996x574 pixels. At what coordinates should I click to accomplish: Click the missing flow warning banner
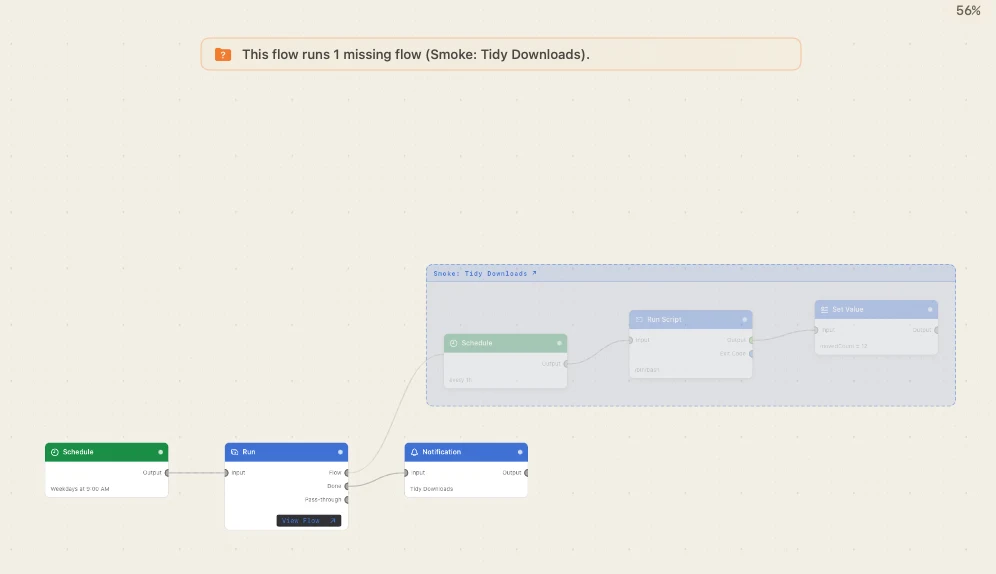[501, 54]
